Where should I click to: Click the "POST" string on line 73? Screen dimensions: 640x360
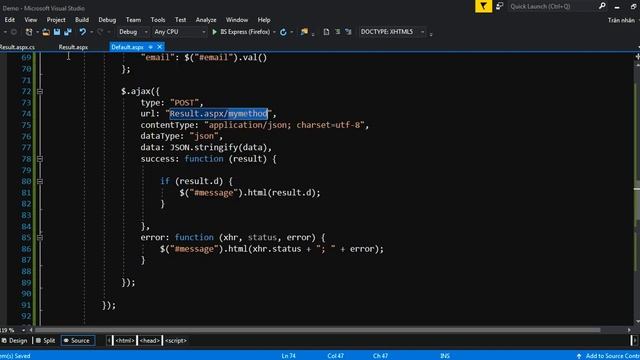184,102
